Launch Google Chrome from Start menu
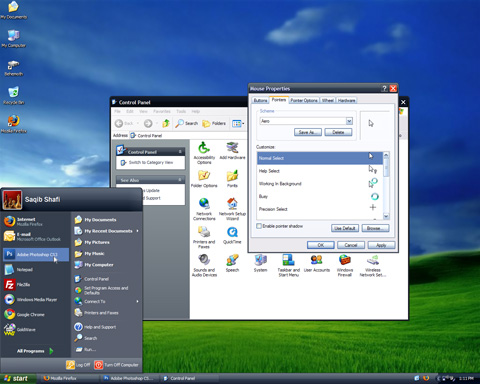Image resolution: width=480 pixels, height=384 pixels. [36, 314]
